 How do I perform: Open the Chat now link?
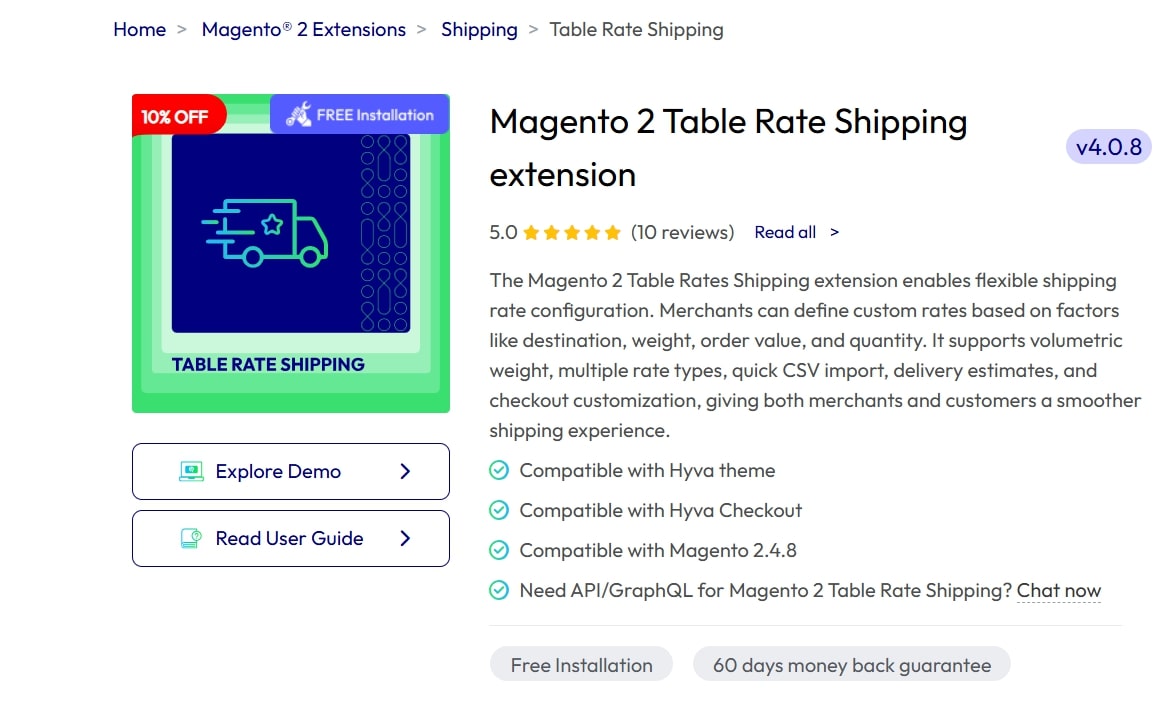(x=1059, y=590)
